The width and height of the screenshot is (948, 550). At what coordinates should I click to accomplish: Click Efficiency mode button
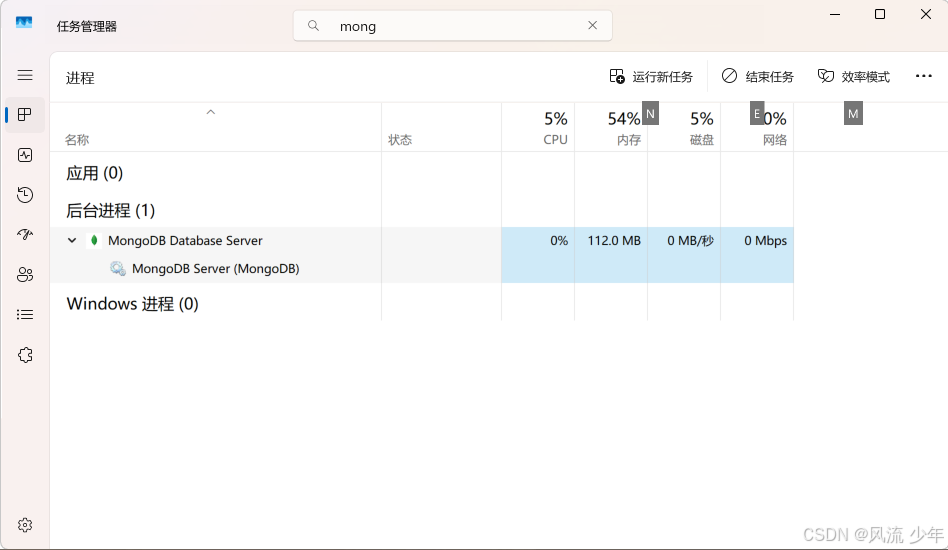pos(854,77)
